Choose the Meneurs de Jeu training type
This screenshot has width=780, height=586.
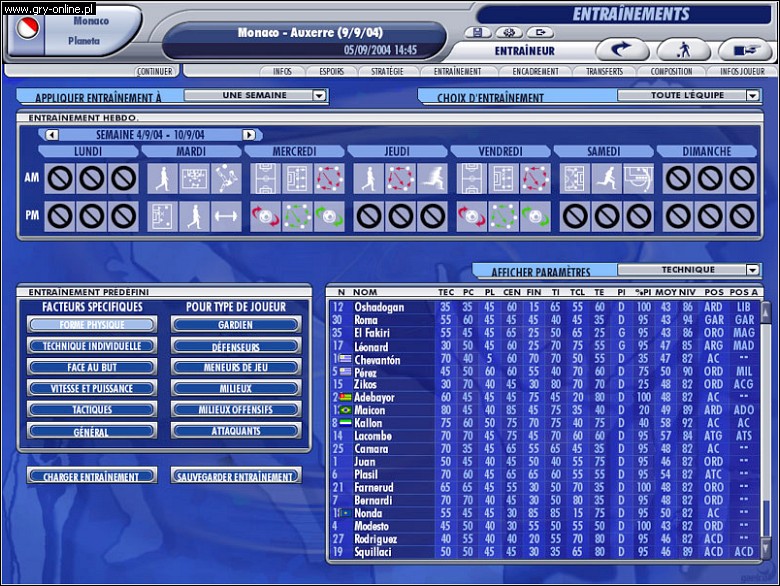point(236,368)
